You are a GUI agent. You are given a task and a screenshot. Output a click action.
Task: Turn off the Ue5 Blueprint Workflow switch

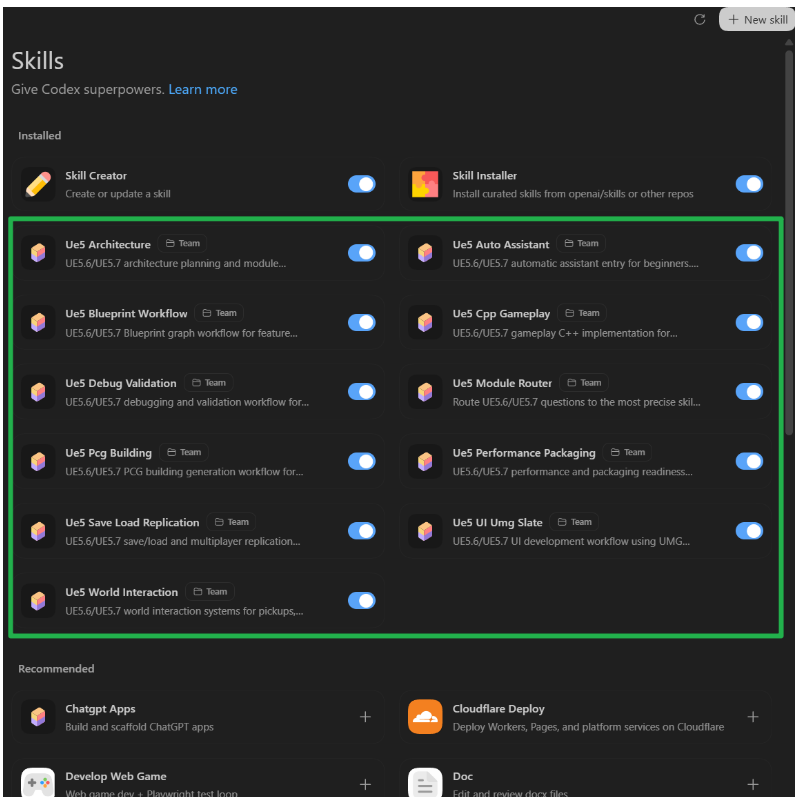[361, 322]
